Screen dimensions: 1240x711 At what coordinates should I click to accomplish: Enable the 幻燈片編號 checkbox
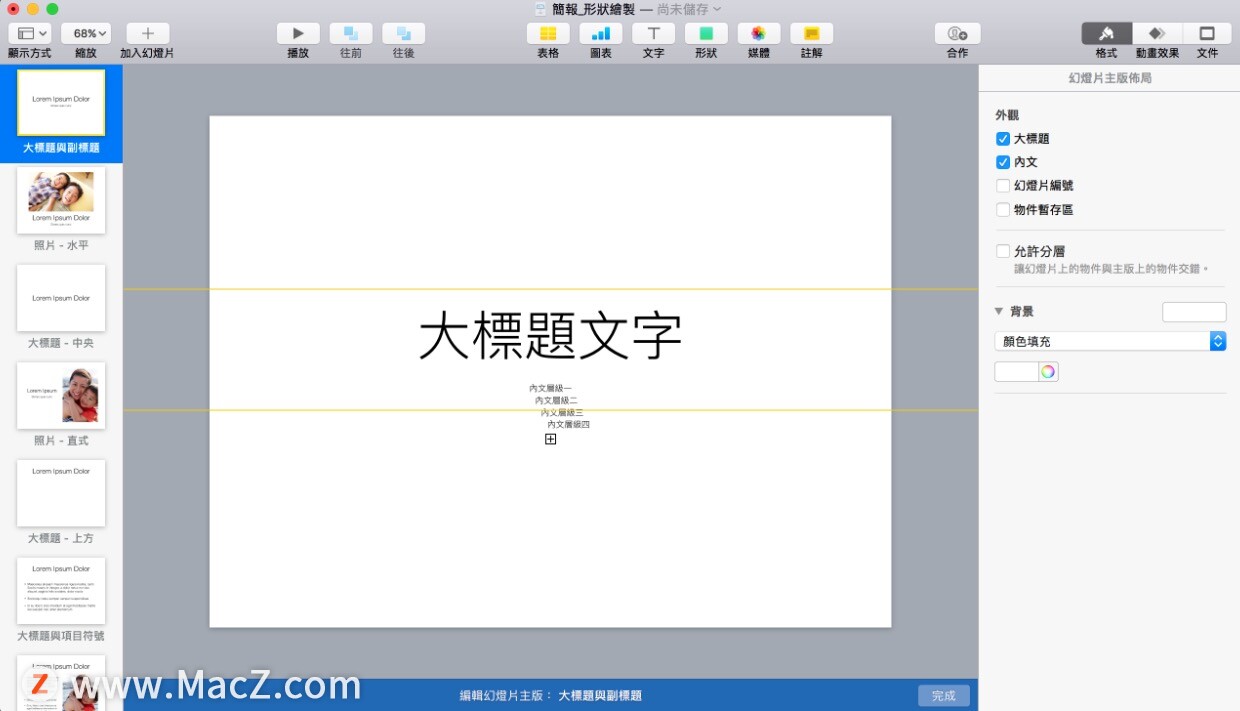pyautogui.click(x=1003, y=186)
